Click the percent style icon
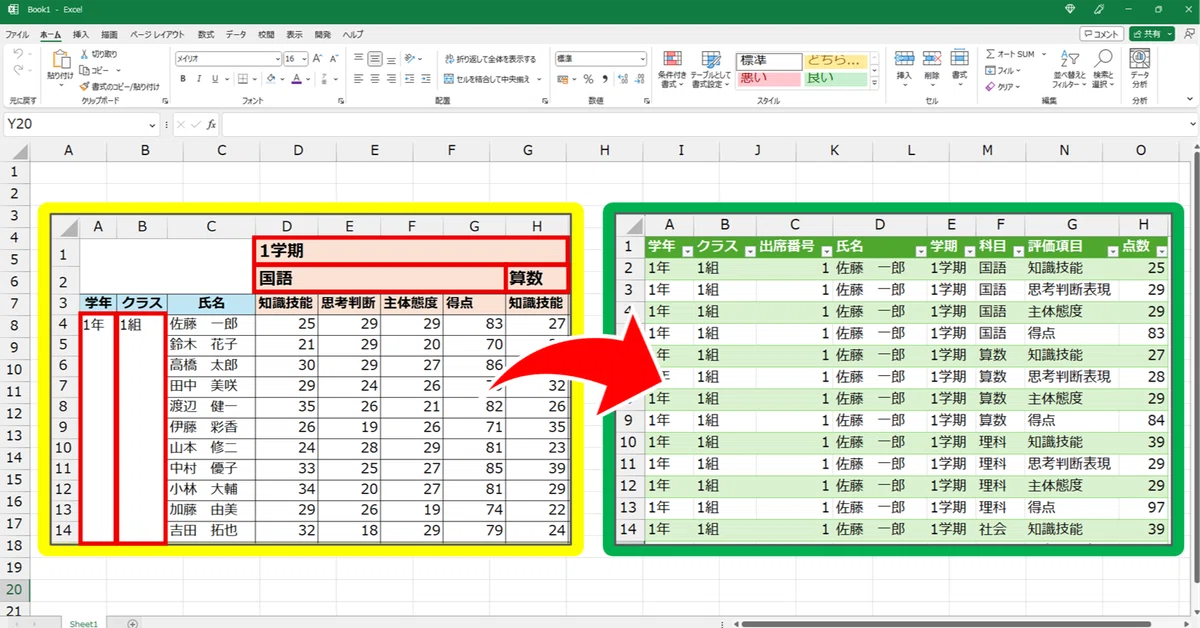Image resolution: width=1200 pixels, height=628 pixels. coord(589,79)
